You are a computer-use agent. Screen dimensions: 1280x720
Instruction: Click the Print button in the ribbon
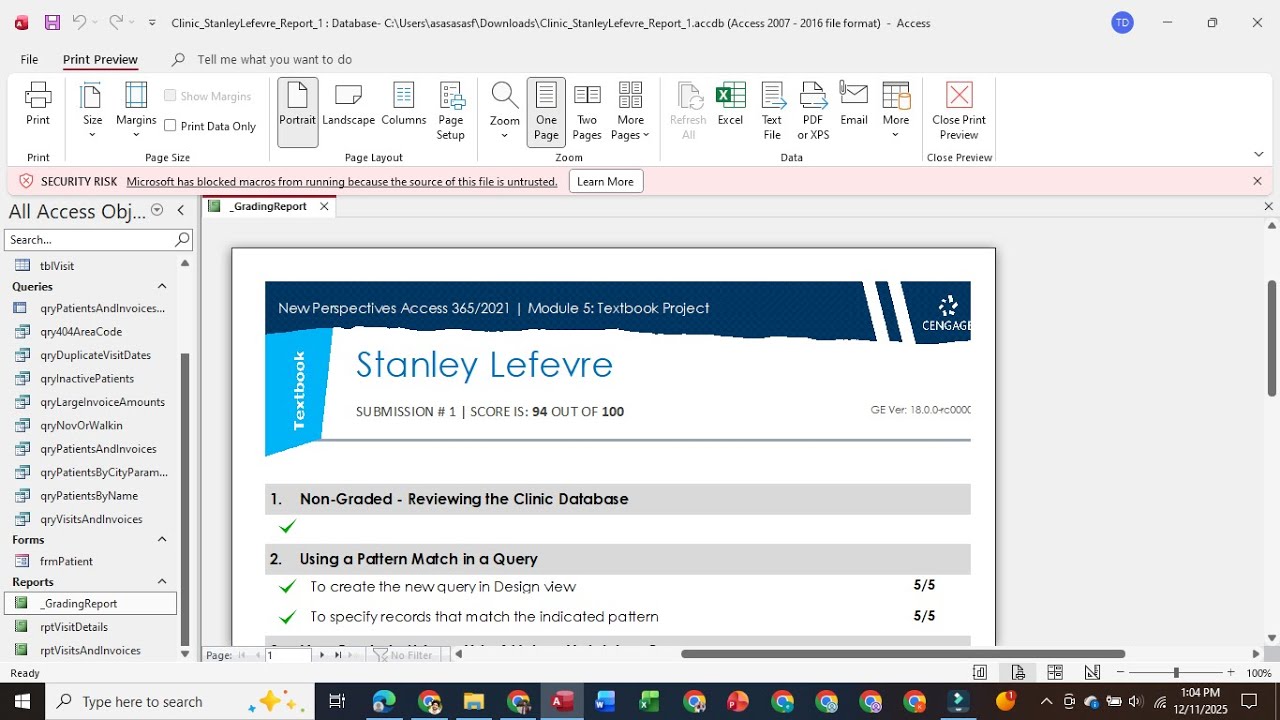pos(38,105)
